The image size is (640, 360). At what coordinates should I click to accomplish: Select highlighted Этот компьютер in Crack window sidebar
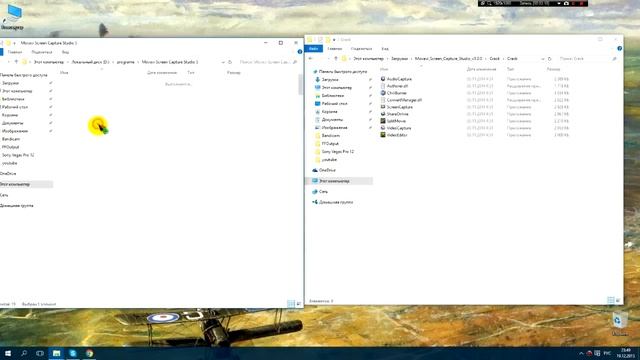(339, 181)
